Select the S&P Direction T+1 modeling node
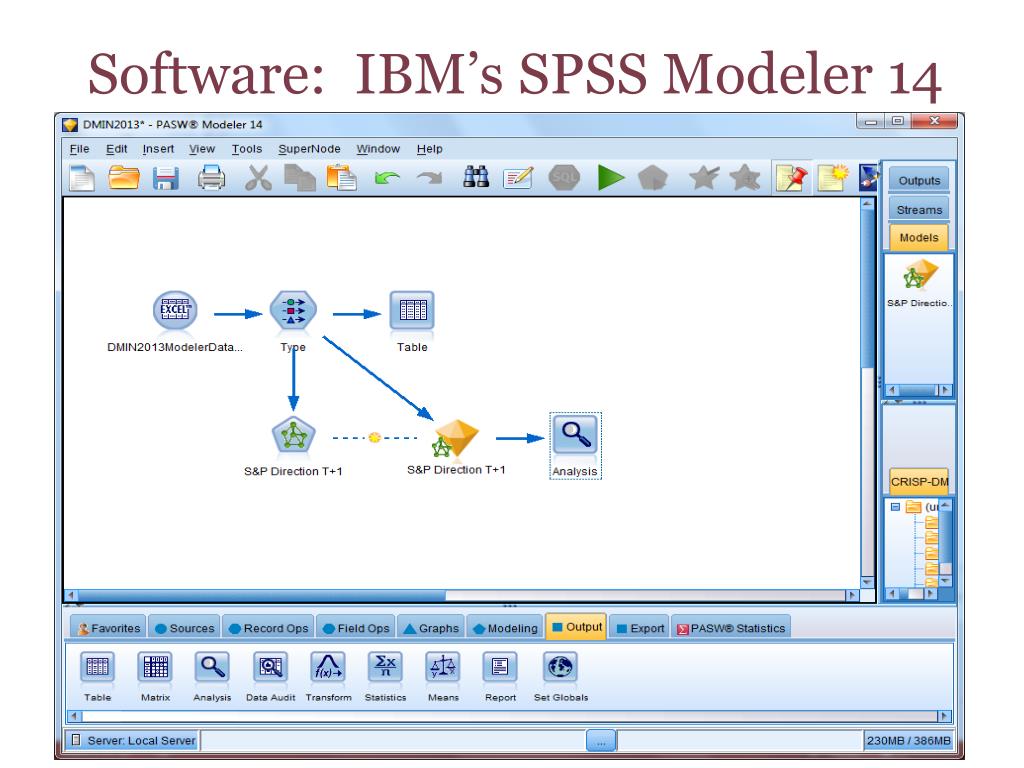 pos(293,436)
